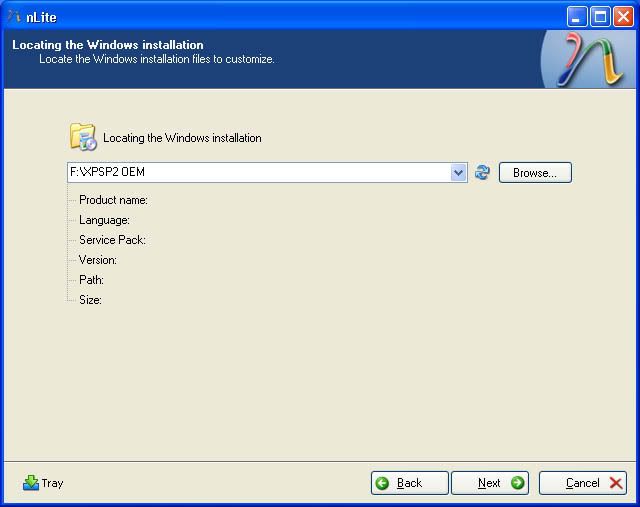The image size is (640, 507).
Task: Click the folder-with-disc installation icon
Action: pos(83,137)
